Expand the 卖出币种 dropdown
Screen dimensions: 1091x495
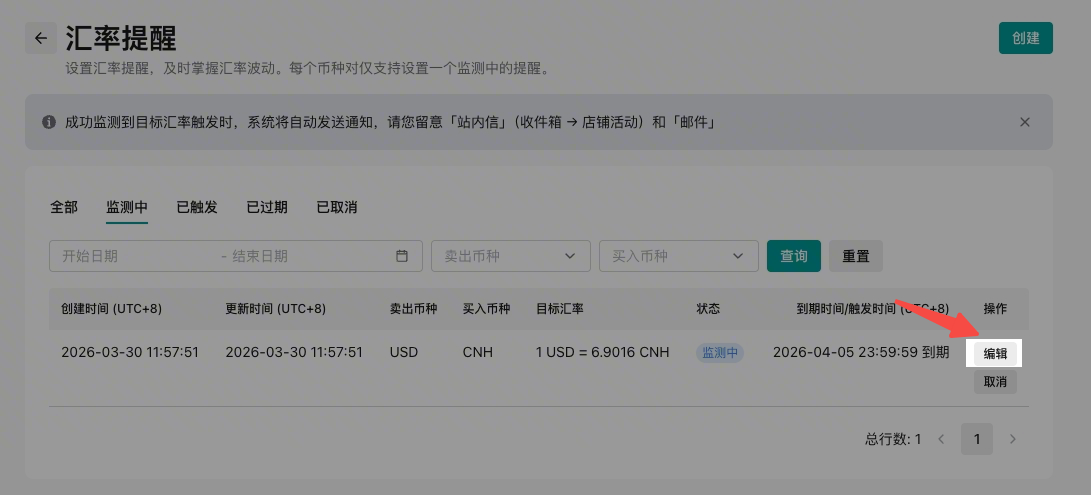coord(510,256)
